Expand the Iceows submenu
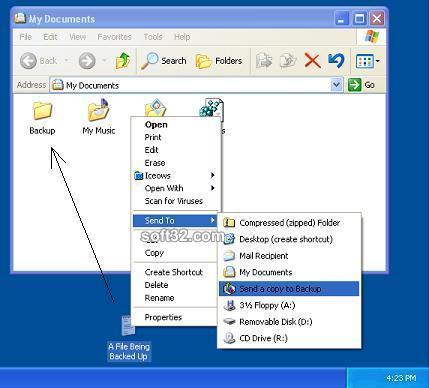429x388 pixels. (x=175, y=176)
